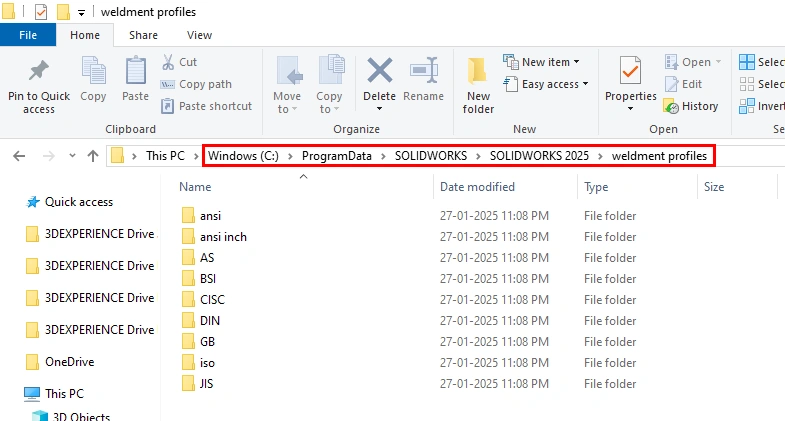The width and height of the screenshot is (785, 421).
Task: Select the GB folder
Action: pyautogui.click(x=207, y=342)
